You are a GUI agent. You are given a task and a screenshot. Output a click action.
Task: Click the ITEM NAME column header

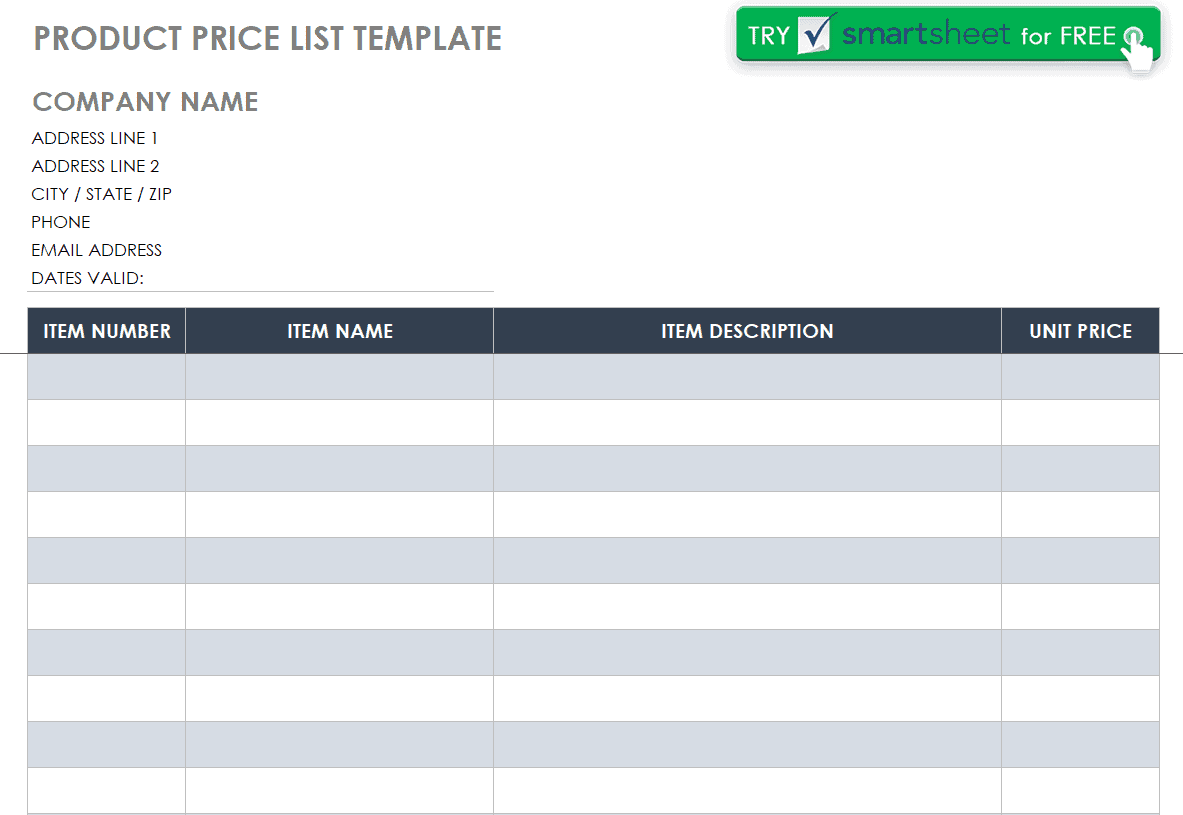point(340,331)
